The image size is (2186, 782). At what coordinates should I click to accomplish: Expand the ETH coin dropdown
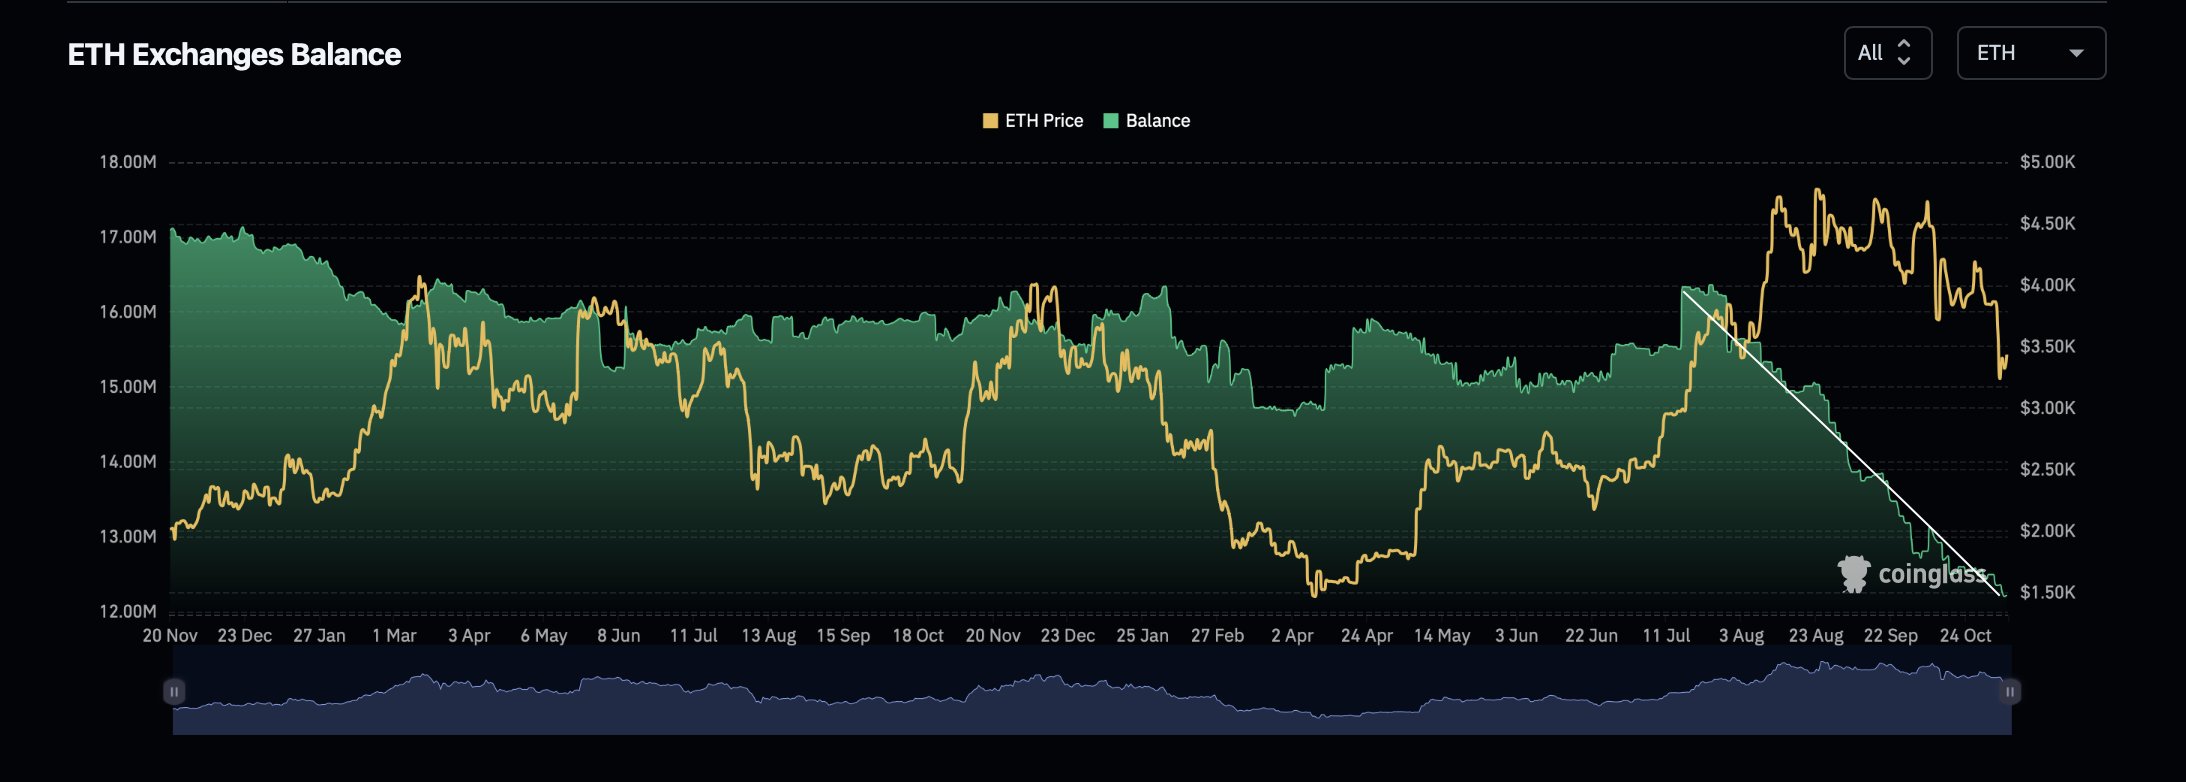click(x=2030, y=53)
